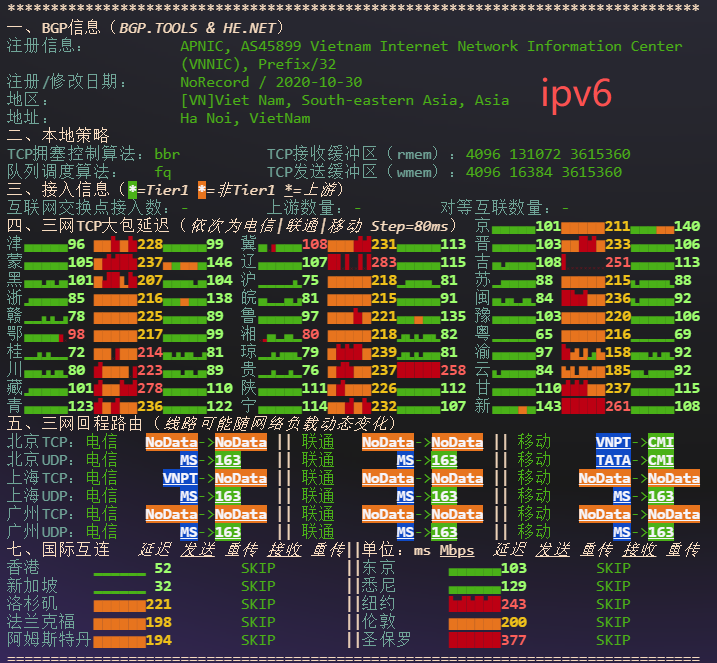Click the '二、本地策略' section heading
717x663 pixels.
[x=58, y=136]
